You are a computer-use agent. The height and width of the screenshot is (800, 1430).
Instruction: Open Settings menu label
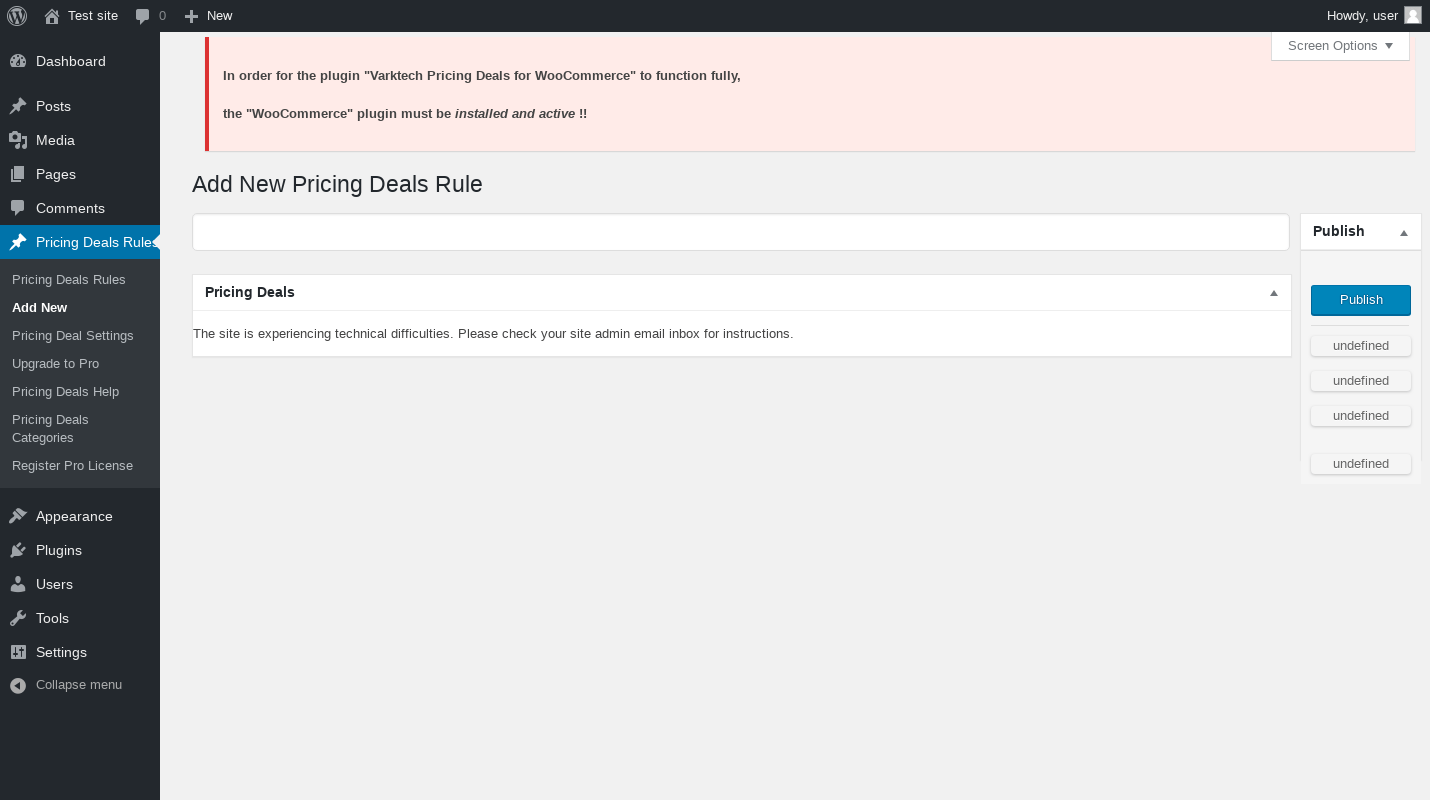click(x=61, y=652)
